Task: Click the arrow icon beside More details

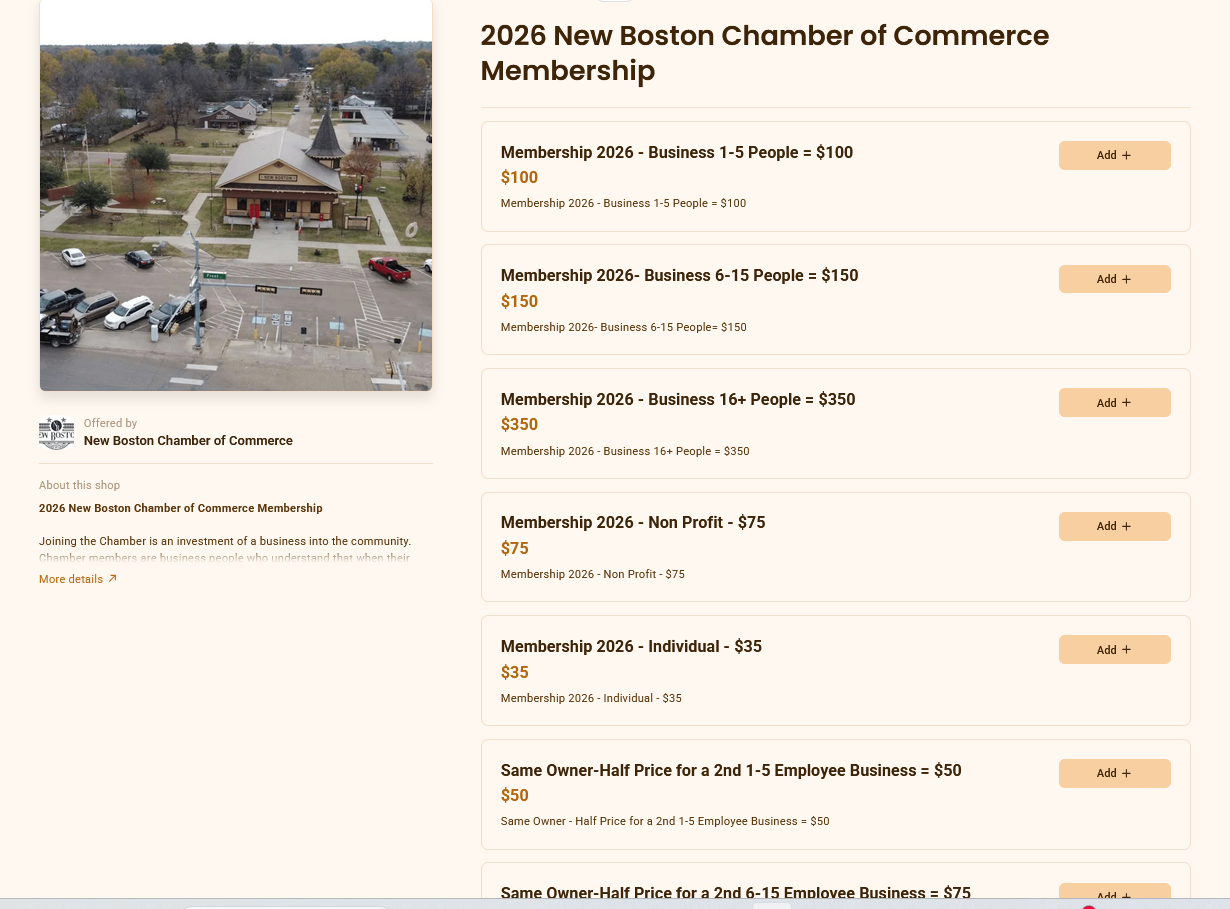Action: point(112,578)
